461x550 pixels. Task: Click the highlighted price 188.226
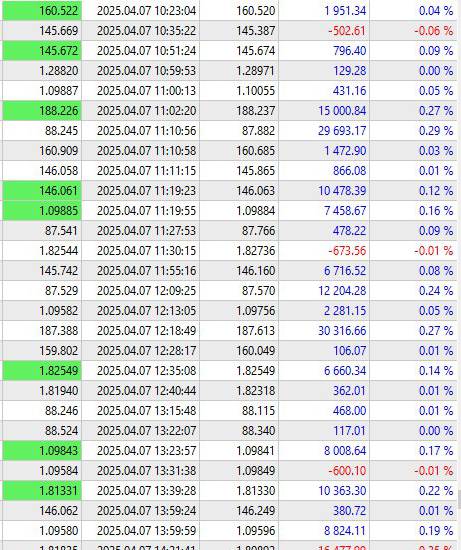point(42,110)
